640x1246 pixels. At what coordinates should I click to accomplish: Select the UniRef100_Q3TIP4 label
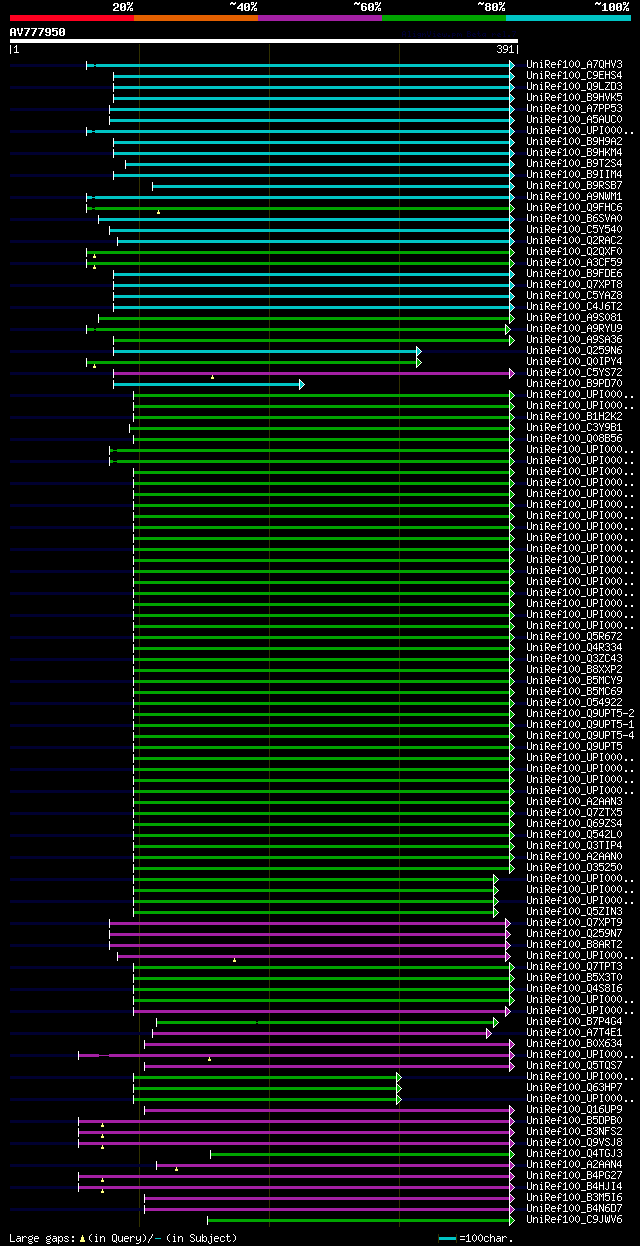pos(574,845)
